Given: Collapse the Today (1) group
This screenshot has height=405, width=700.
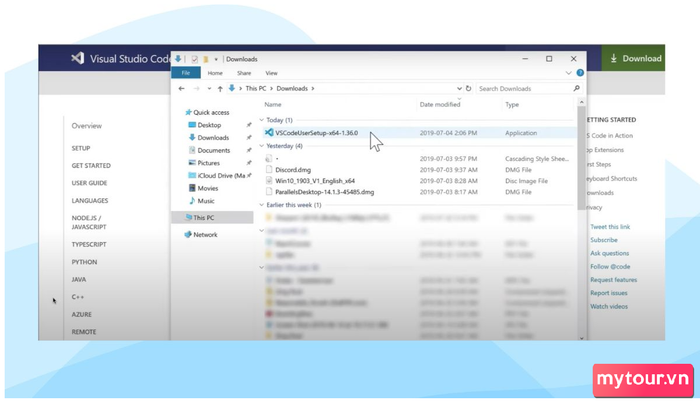Looking at the screenshot, I should pos(262,120).
